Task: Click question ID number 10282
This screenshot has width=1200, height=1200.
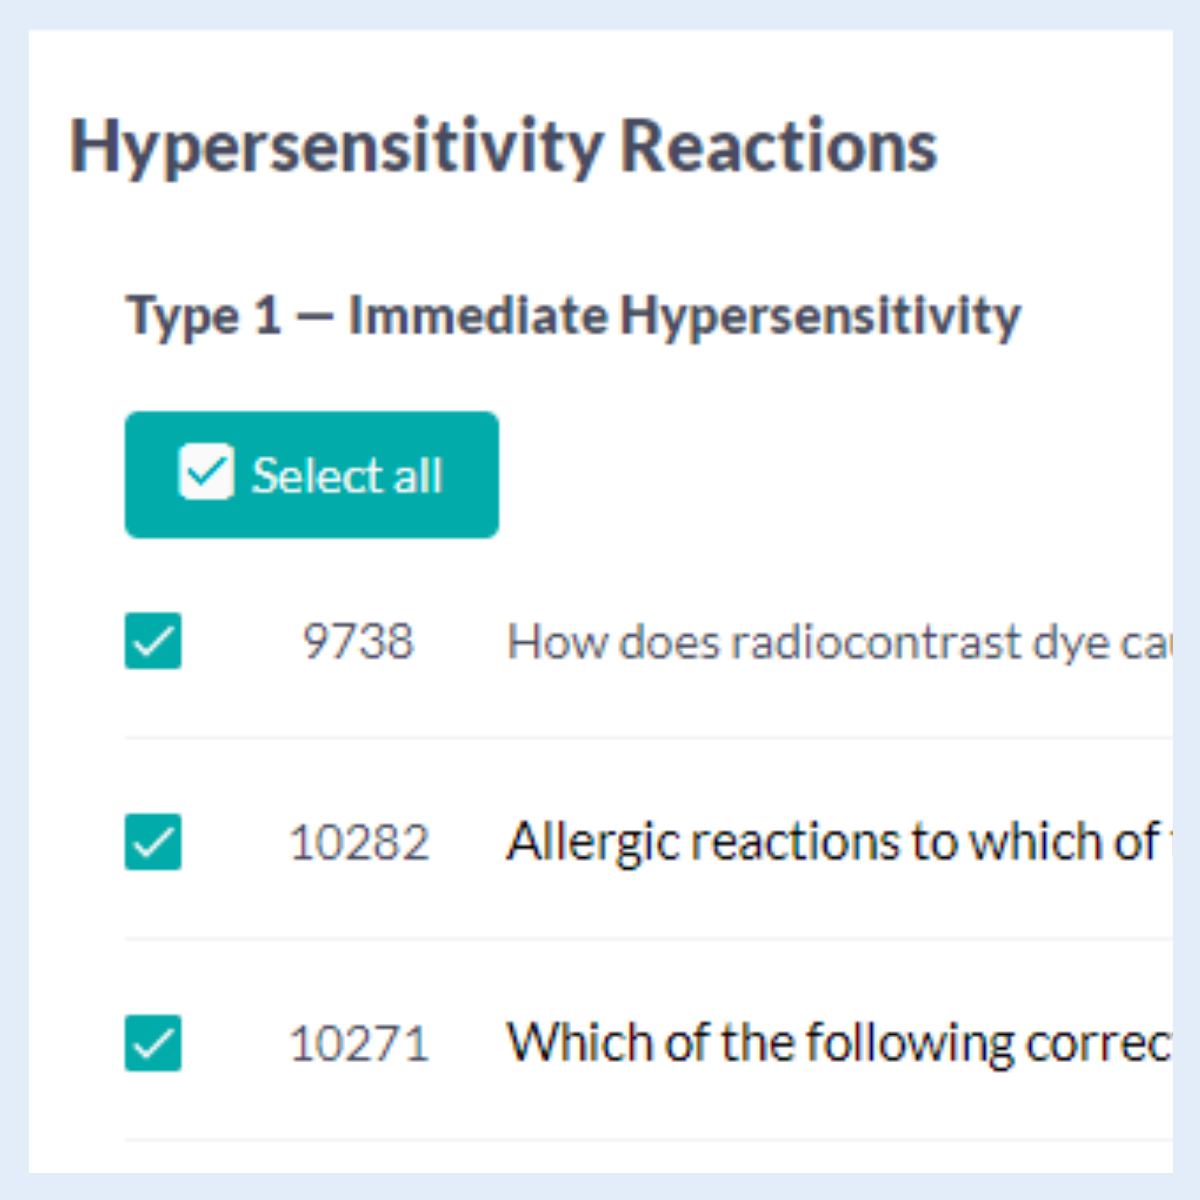Action: point(359,842)
